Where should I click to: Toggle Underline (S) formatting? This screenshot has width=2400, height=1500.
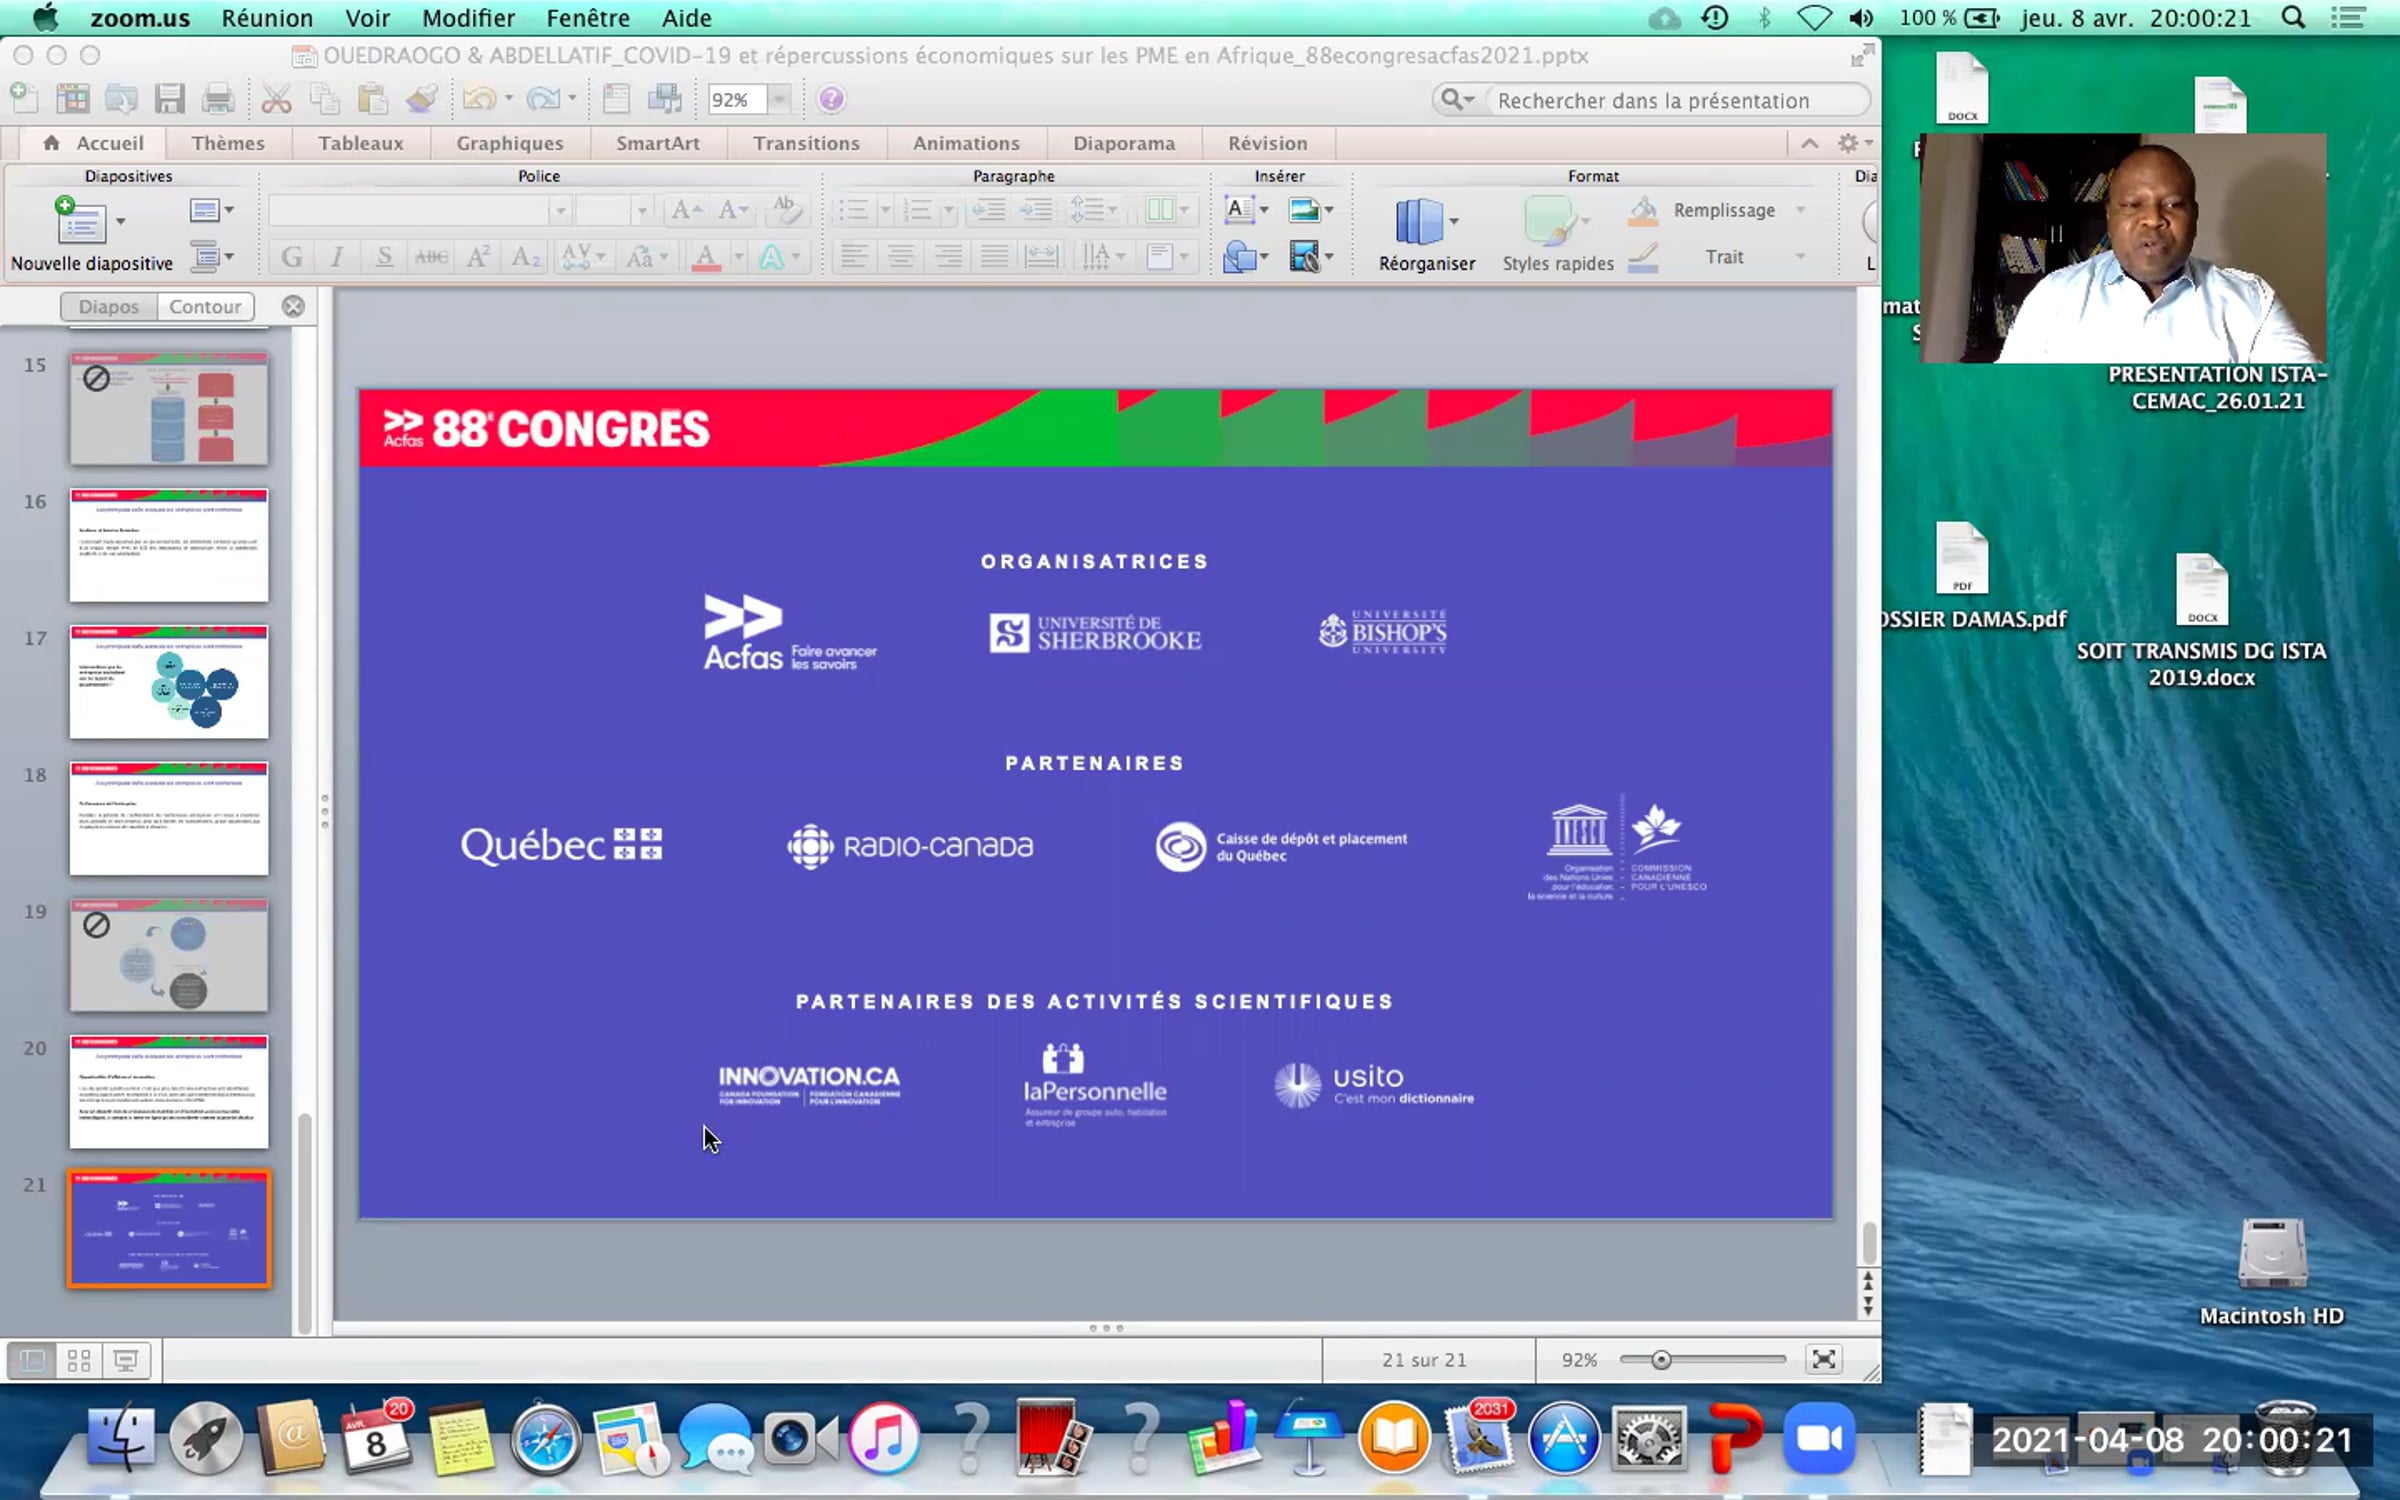384,257
